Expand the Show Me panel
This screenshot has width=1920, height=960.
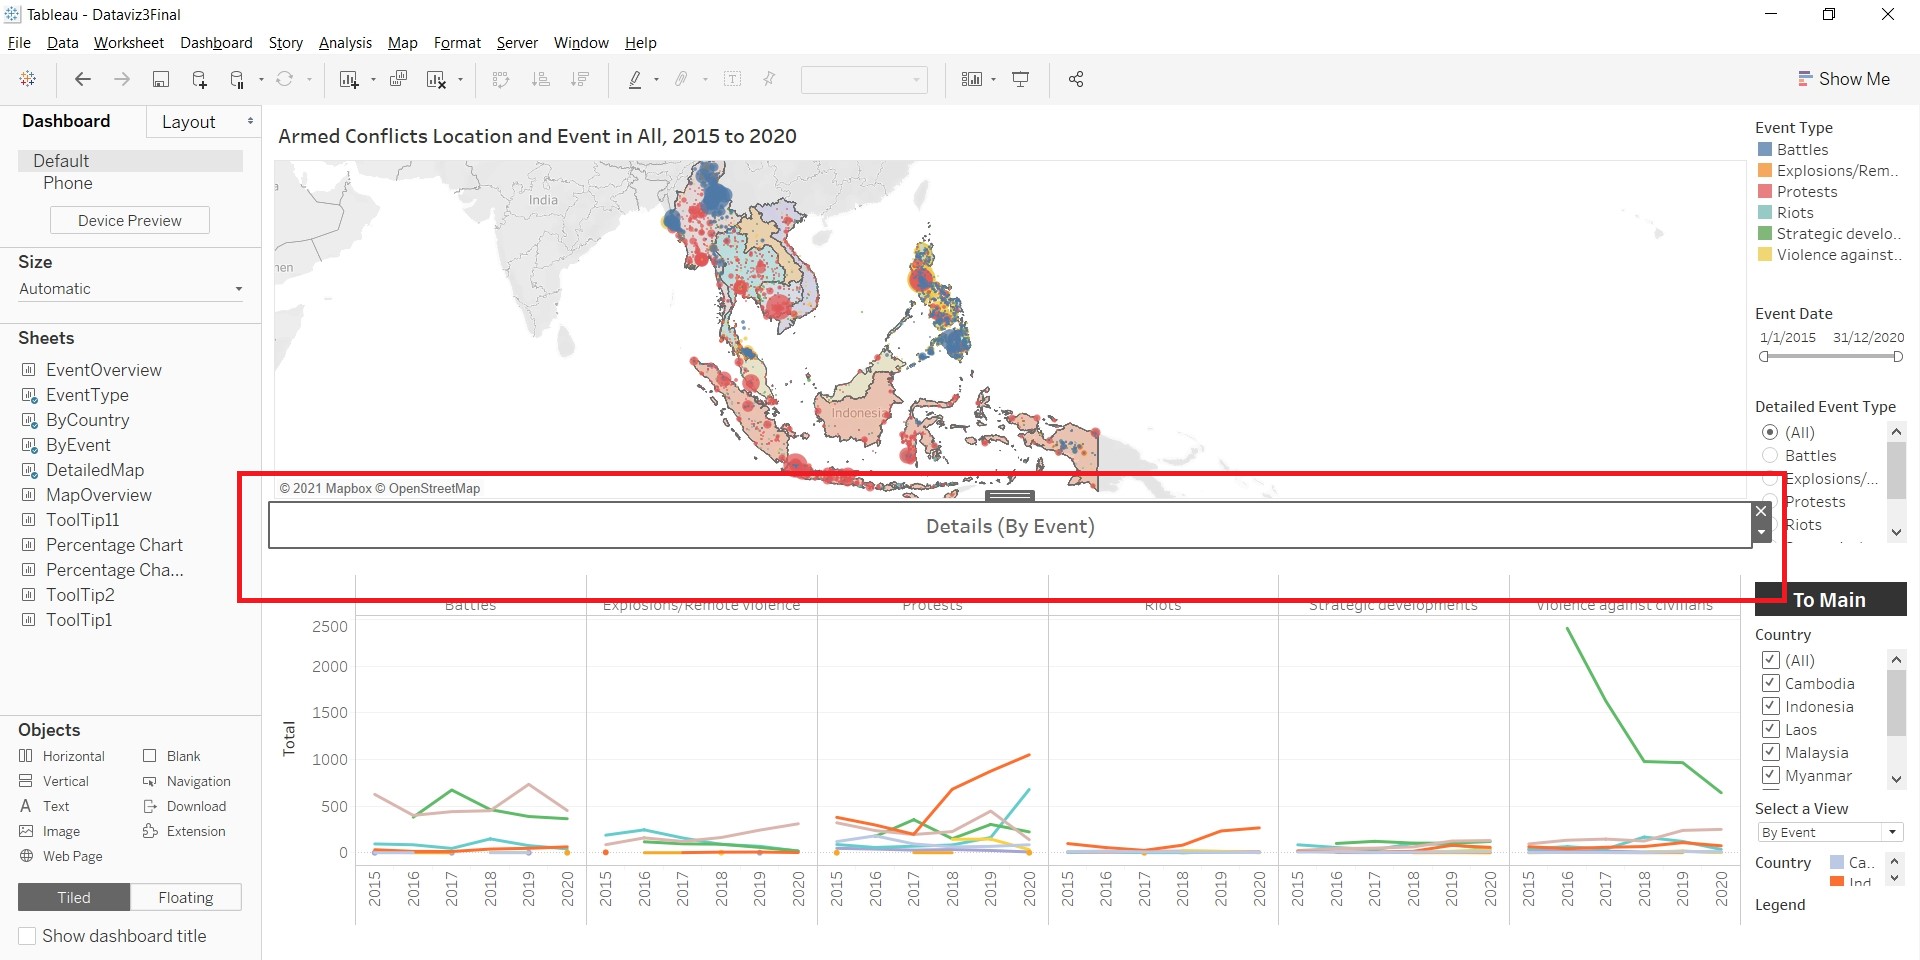pos(1843,79)
